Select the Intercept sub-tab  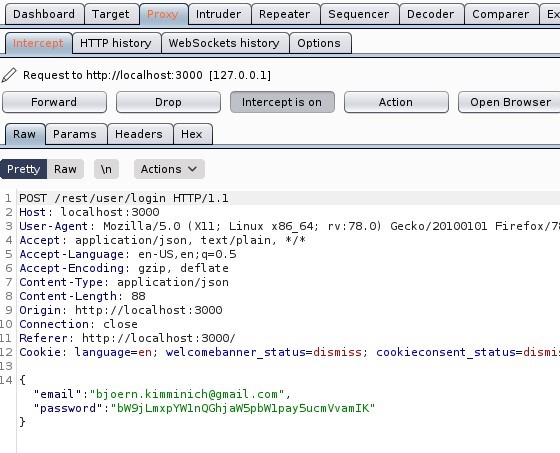point(39,43)
